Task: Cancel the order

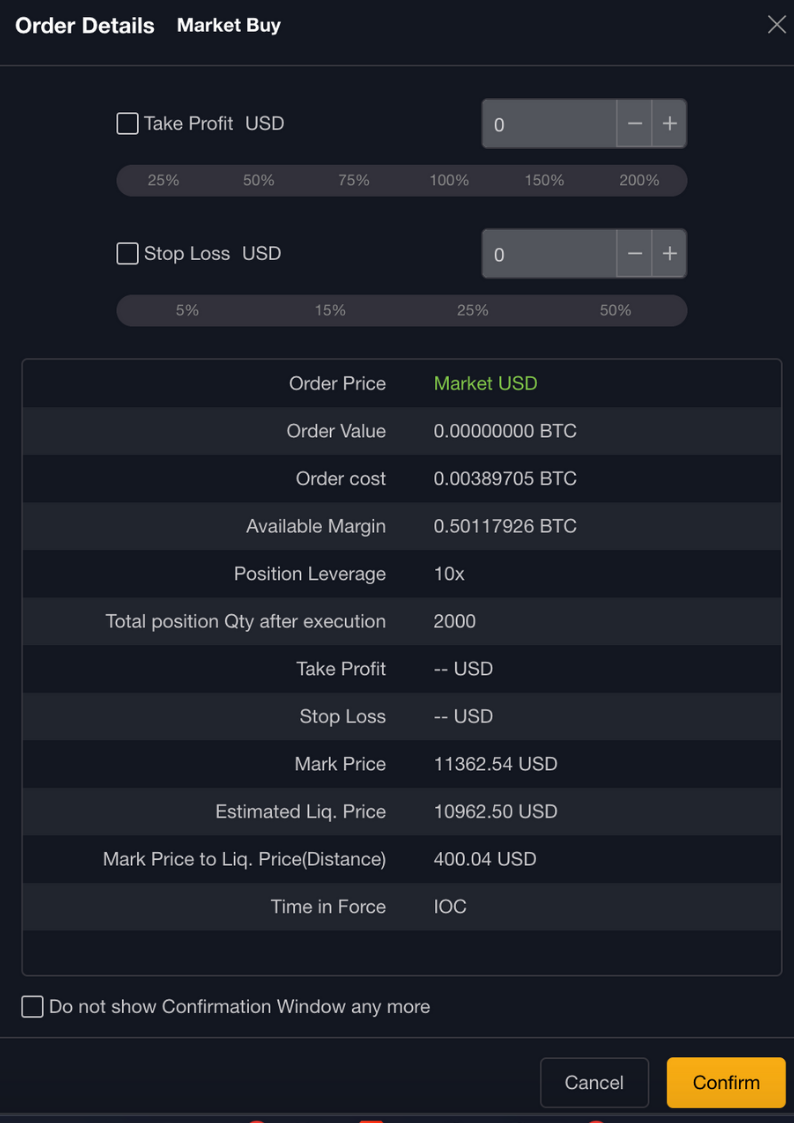Action: pos(594,1083)
